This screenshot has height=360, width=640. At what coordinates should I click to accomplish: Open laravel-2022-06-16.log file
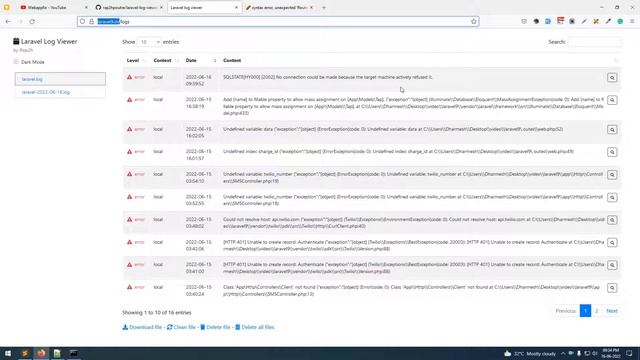pyautogui.click(x=60, y=92)
